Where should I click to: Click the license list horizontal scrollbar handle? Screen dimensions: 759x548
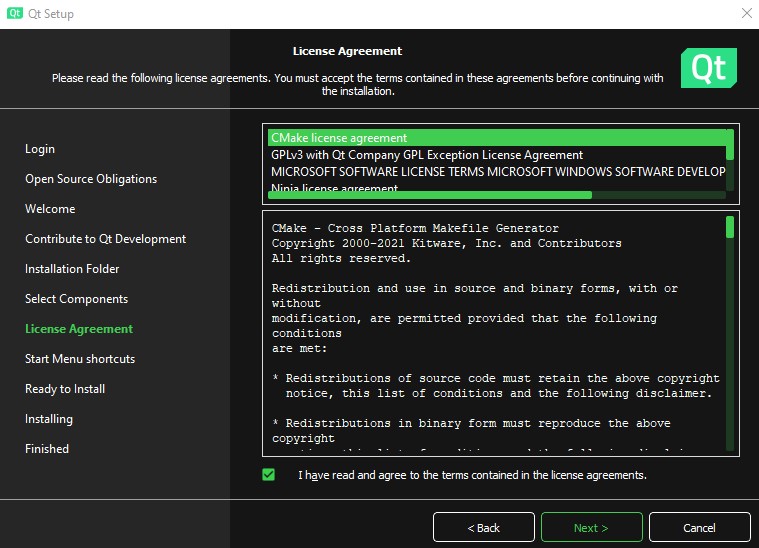tap(430, 195)
